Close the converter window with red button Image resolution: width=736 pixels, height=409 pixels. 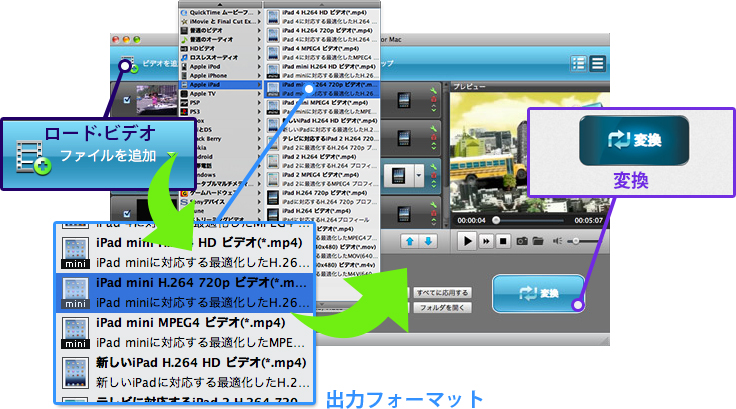point(116,40)
